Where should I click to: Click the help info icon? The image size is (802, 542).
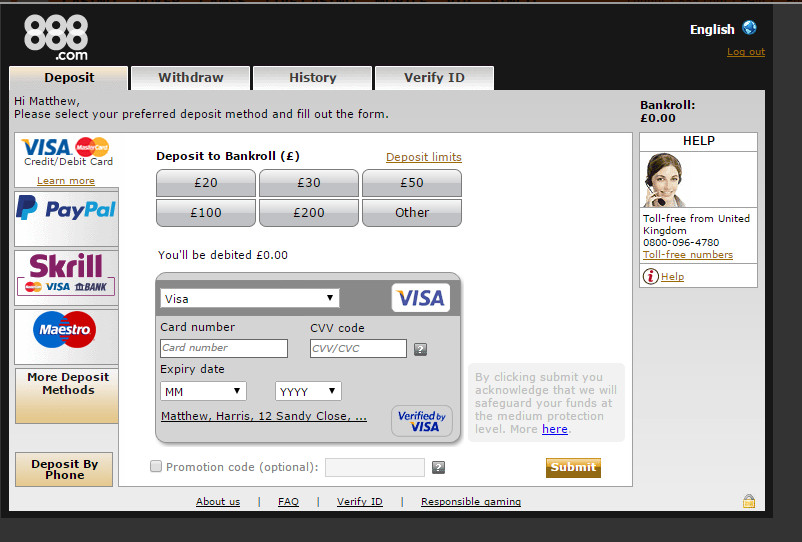coord(650,277)
